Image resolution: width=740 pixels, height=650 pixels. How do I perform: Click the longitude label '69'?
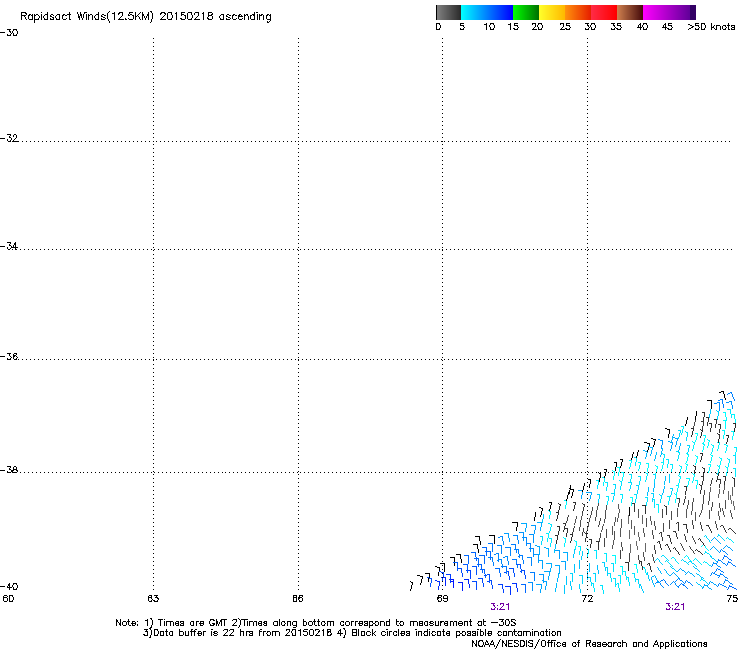[x=442, y=599]
